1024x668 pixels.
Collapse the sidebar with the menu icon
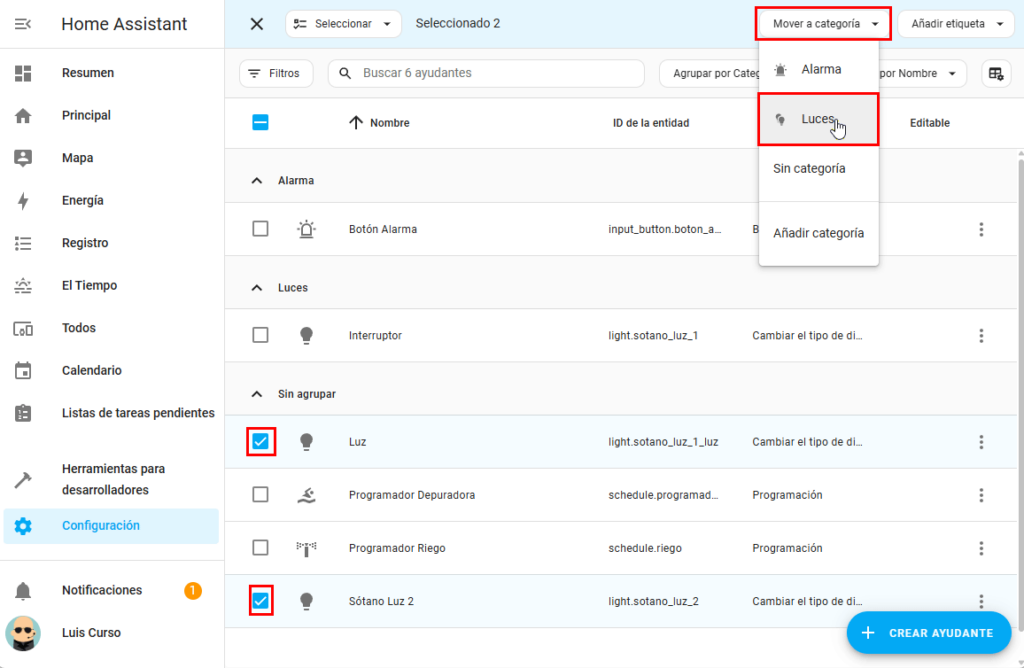coord(22,24)
